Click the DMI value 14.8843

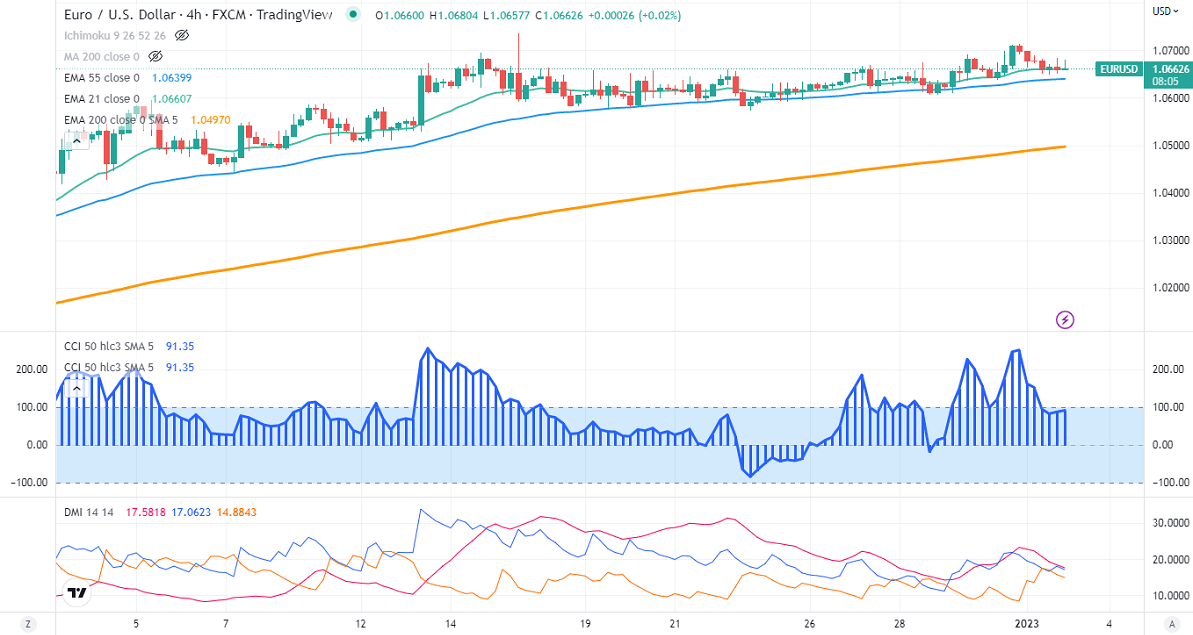(237, 513)
